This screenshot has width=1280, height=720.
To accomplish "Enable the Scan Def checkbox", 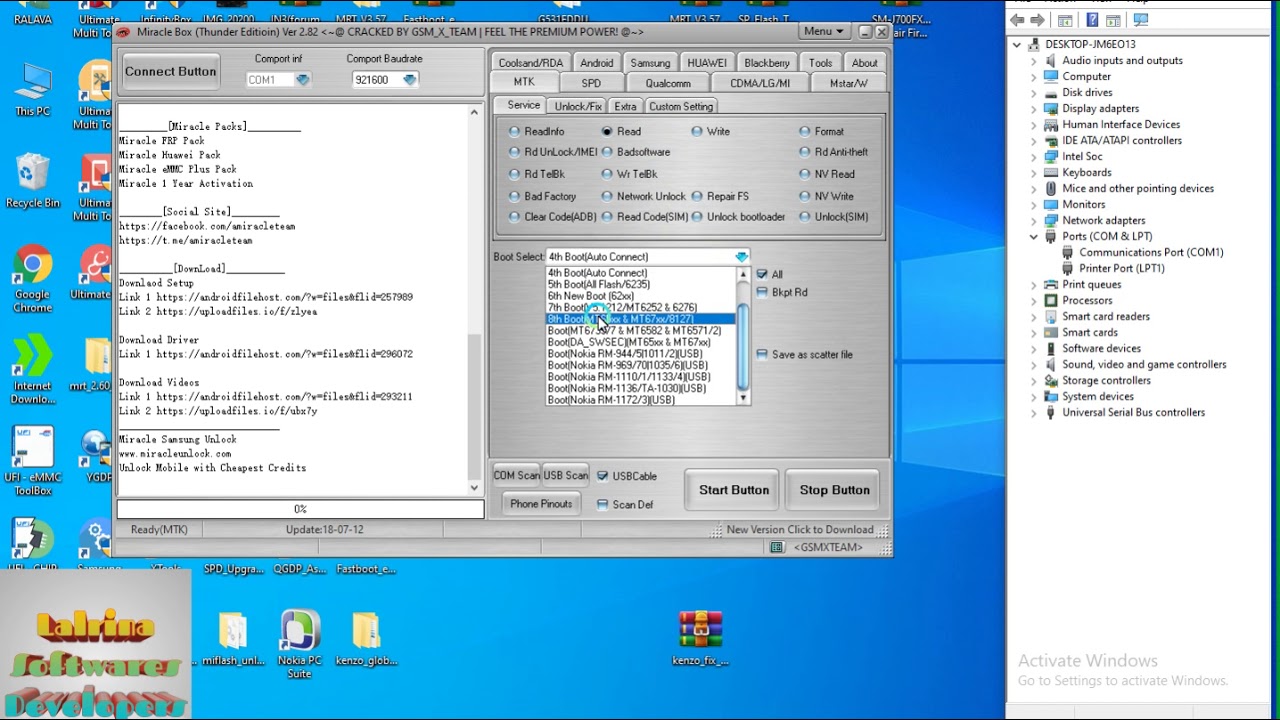I will (624, 504).
